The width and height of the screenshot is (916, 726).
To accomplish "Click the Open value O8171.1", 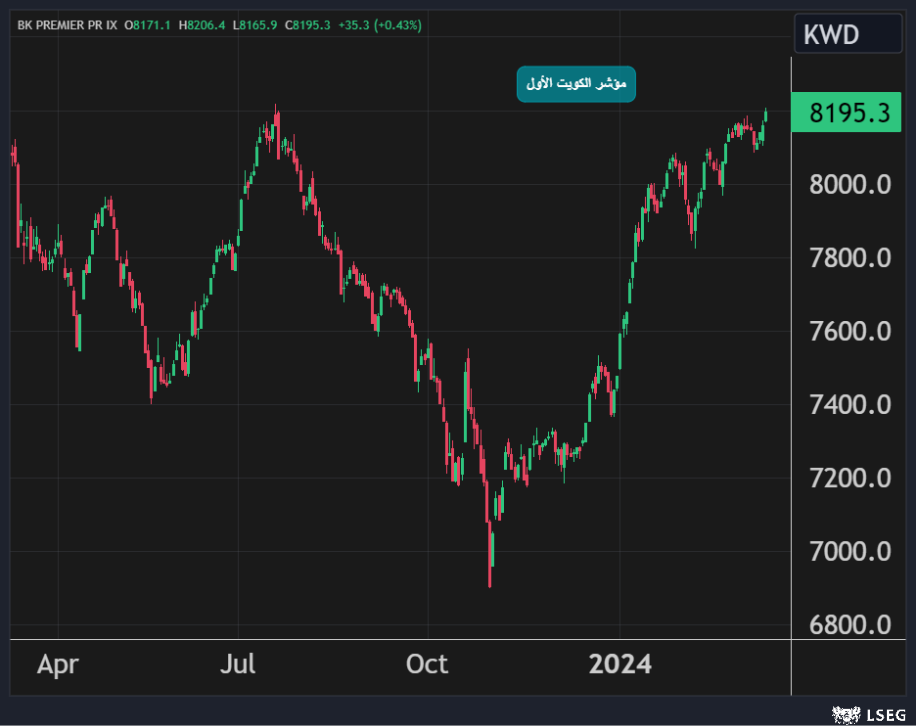I will point(147,25).
